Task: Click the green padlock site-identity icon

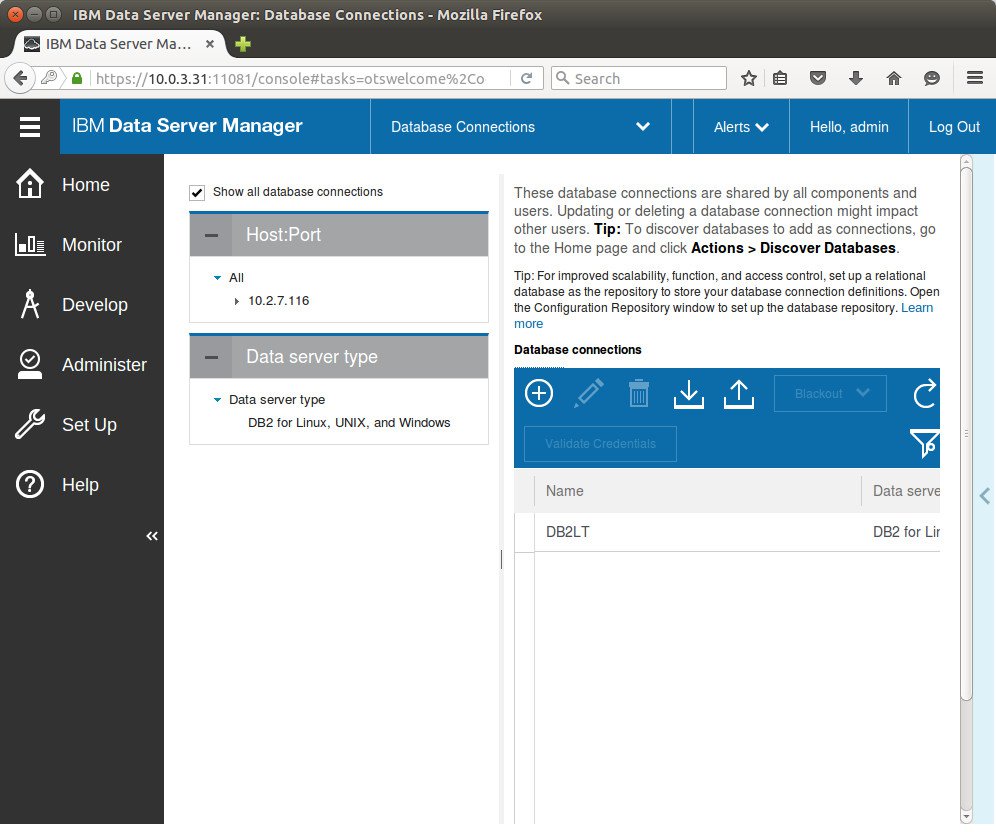Action: 77,78
